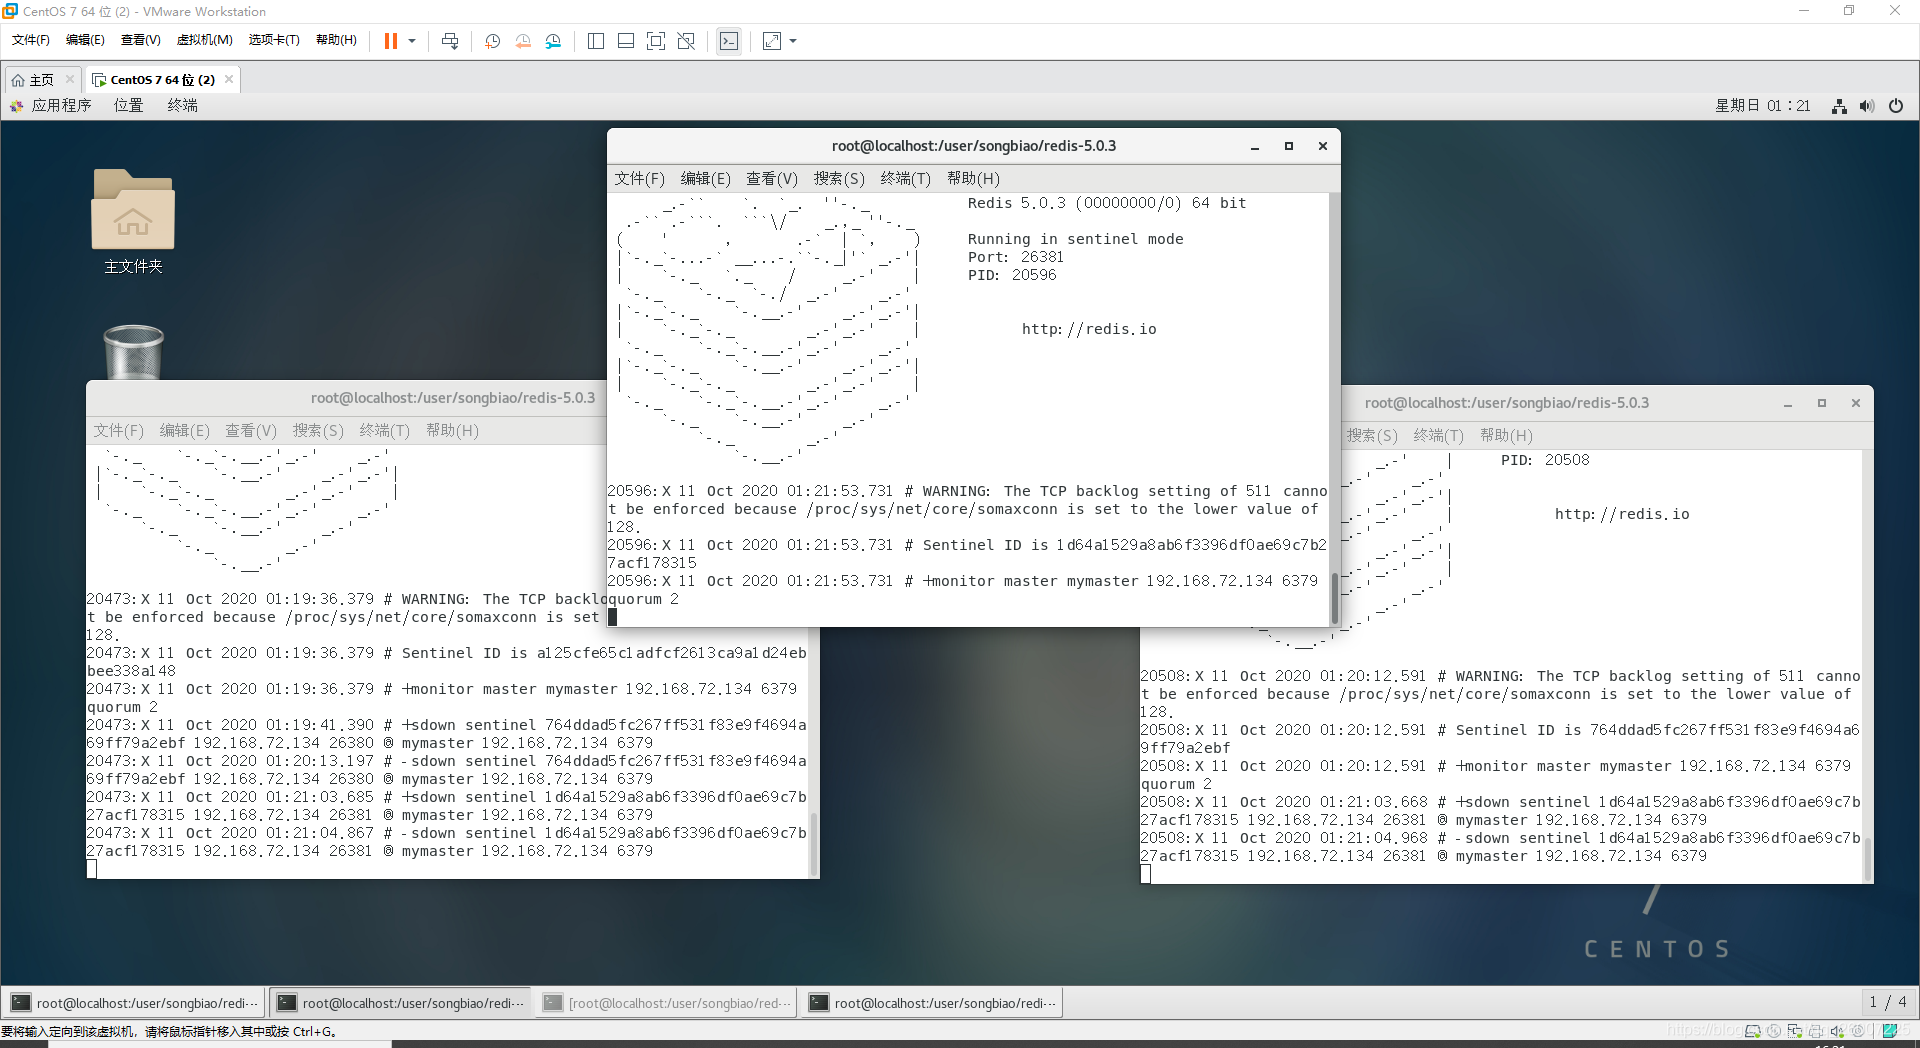Open 文件(F) menu in front sentinel 26381 terminal
The width and height of the screenshot is (1920, 1048).
639,179
